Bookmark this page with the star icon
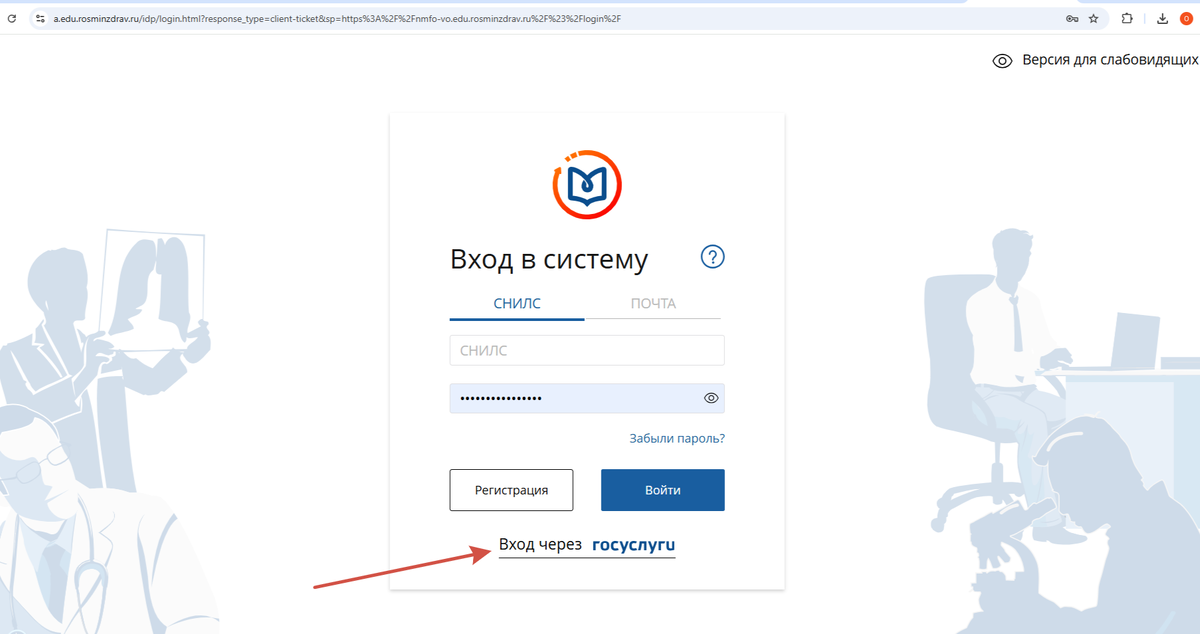This screenshot has height=634, width=1200. click(1093, 18)
